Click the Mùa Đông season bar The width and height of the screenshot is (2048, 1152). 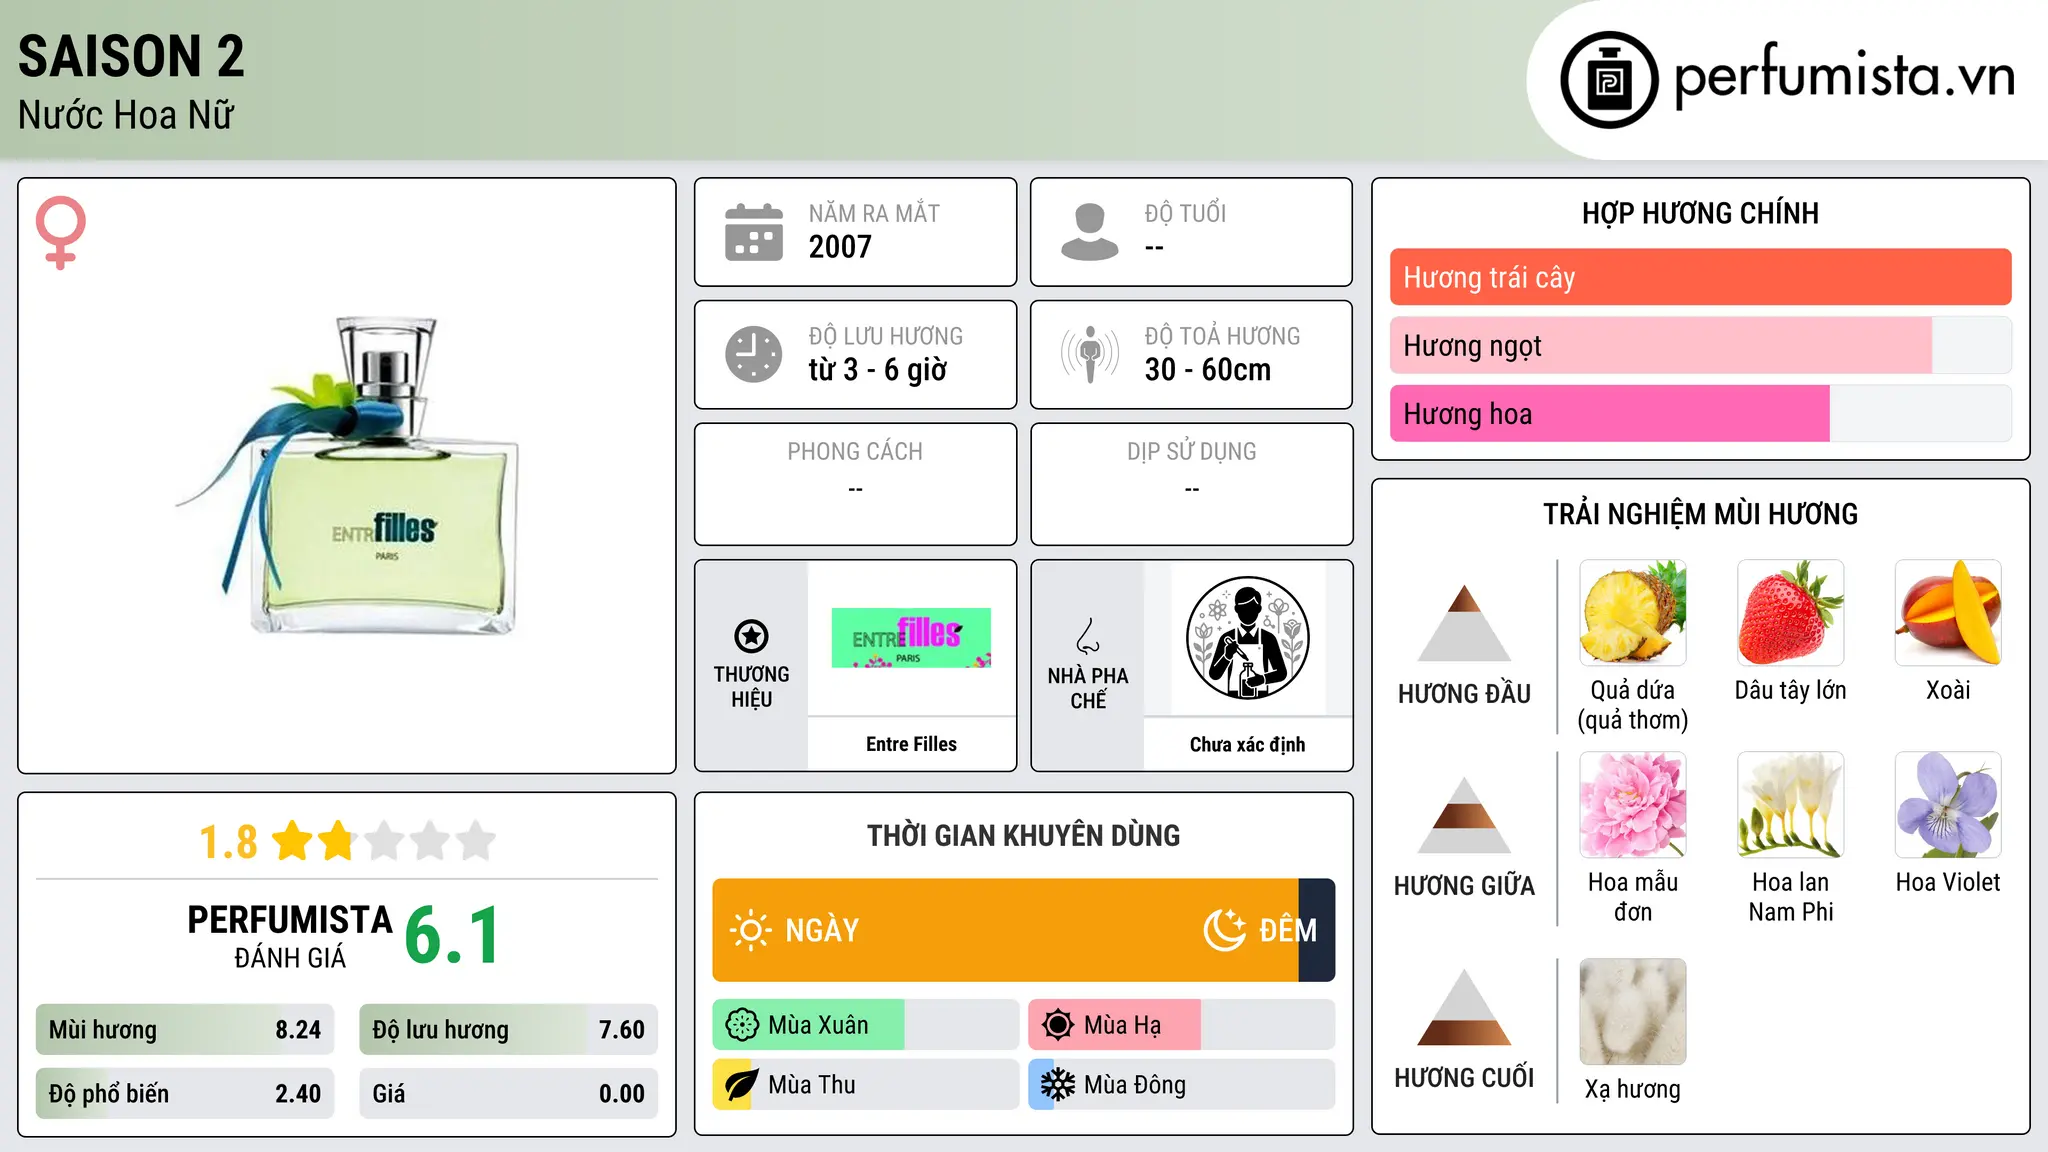coord(1181,1085)
